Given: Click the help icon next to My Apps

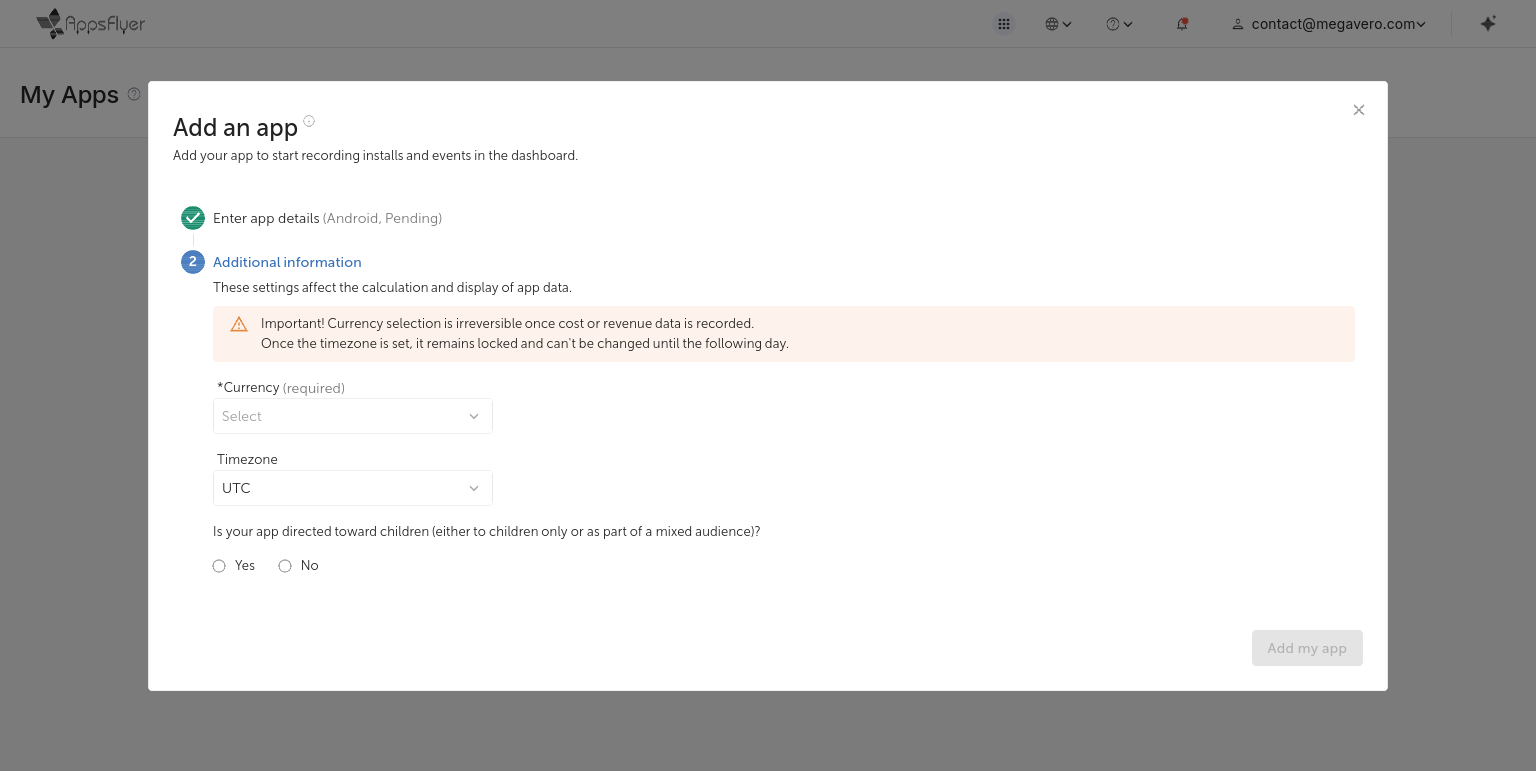Looking at the screenshot, I should click(x=134, y=94).
